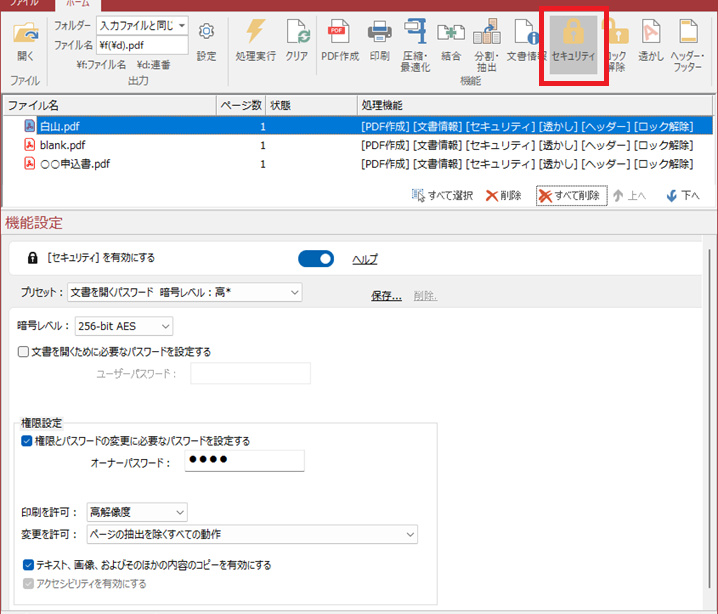Enable 文書を開くために必要なパスワード checkbox
Viewport: 718px width, 614px height.
[x=24, y=352]
